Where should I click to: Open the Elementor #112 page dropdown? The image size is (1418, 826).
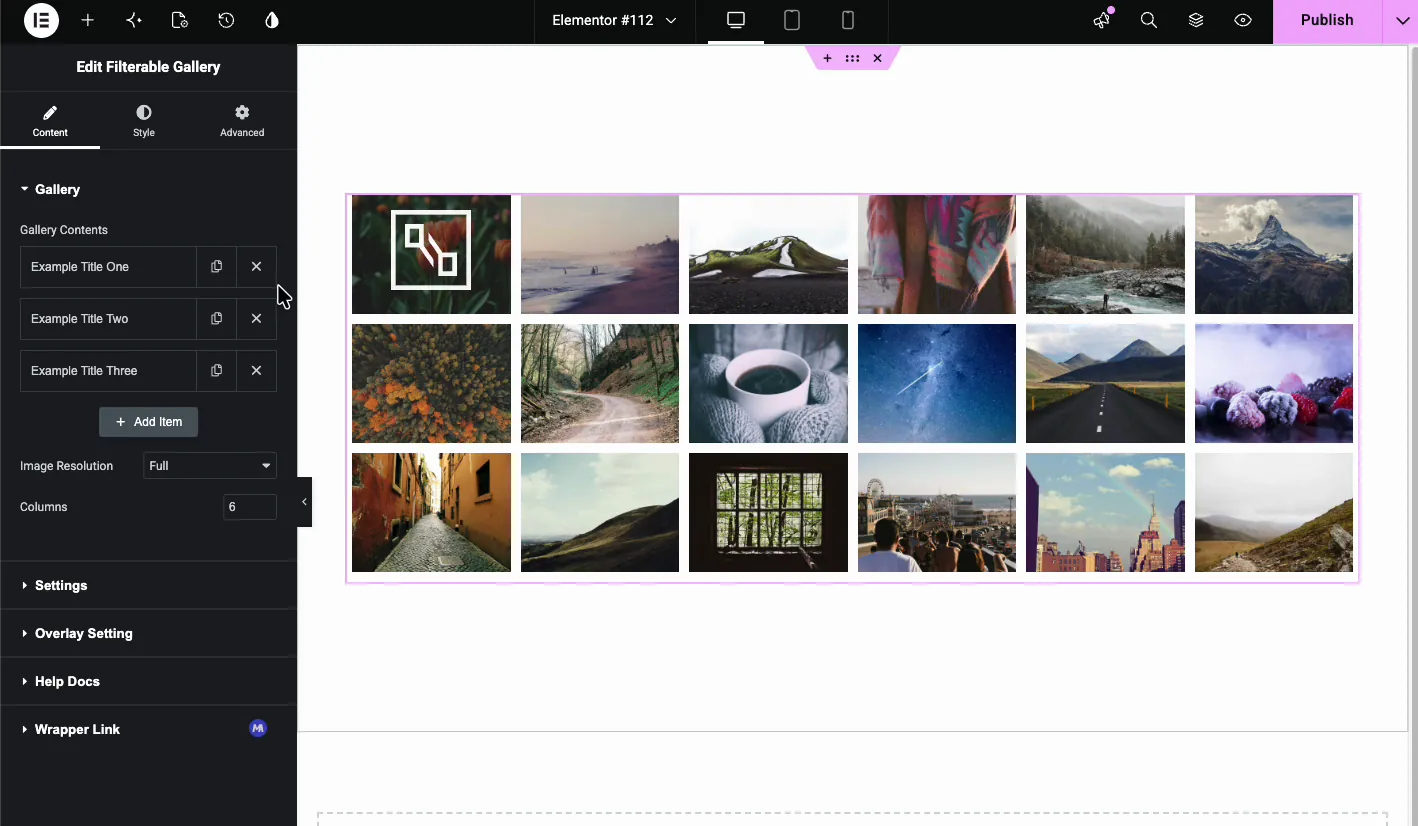tap(614, 20)
